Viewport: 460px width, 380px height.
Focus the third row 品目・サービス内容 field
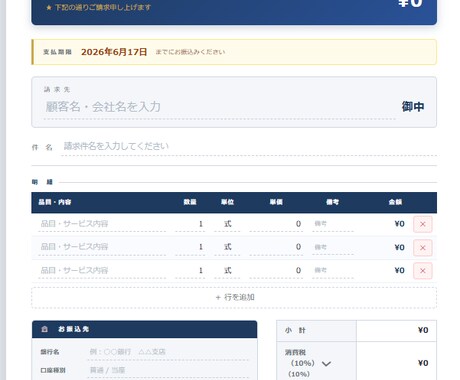coord(102,270)
